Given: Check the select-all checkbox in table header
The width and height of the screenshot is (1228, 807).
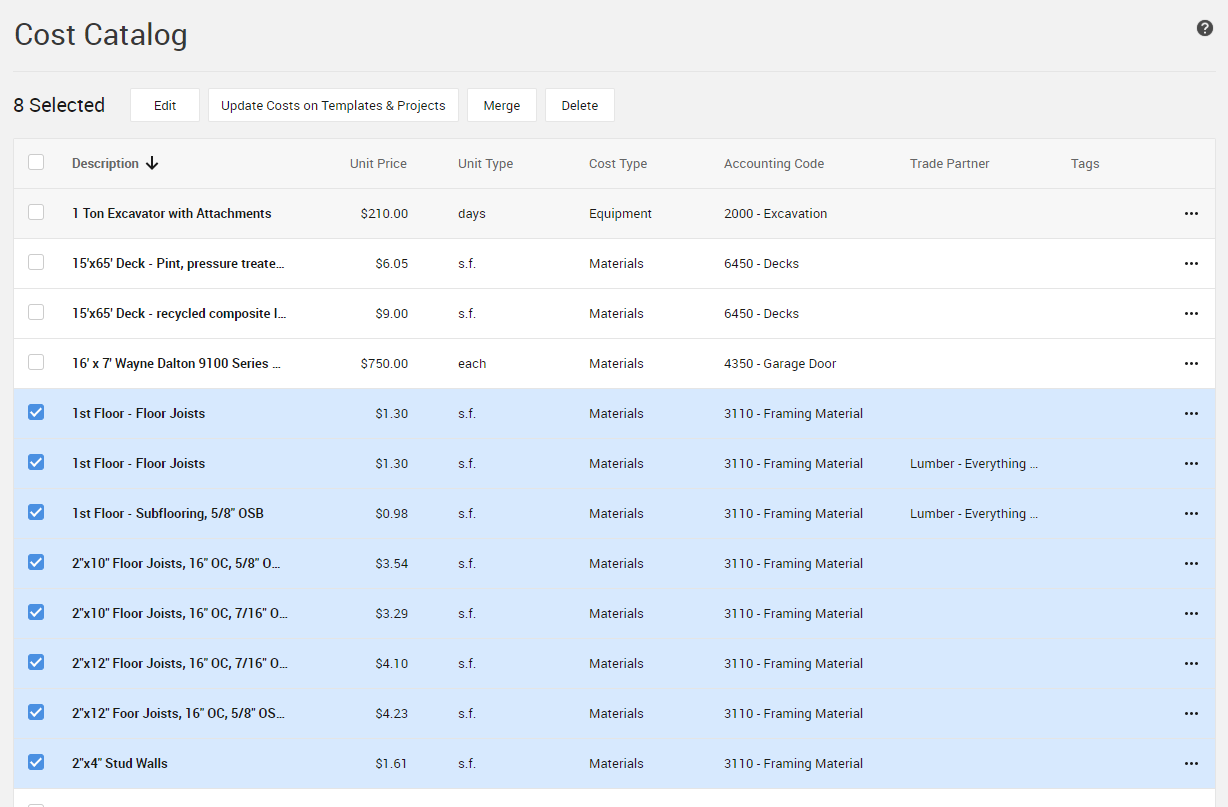Looking at the screenshot, I should coord(36,162).
